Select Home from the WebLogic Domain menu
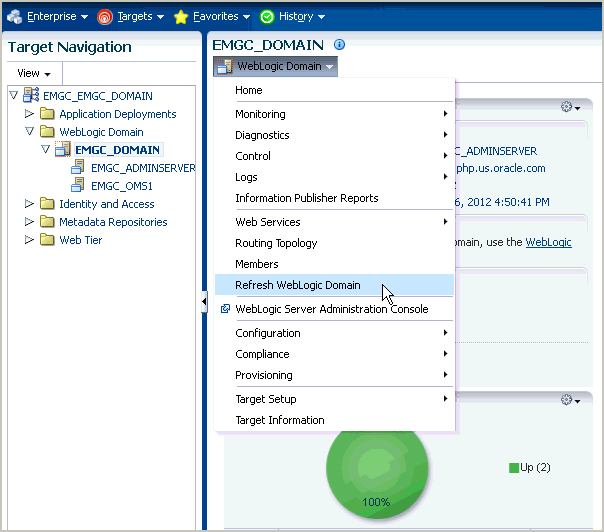This screenshot has height=532, width=604. click(334, 90)
